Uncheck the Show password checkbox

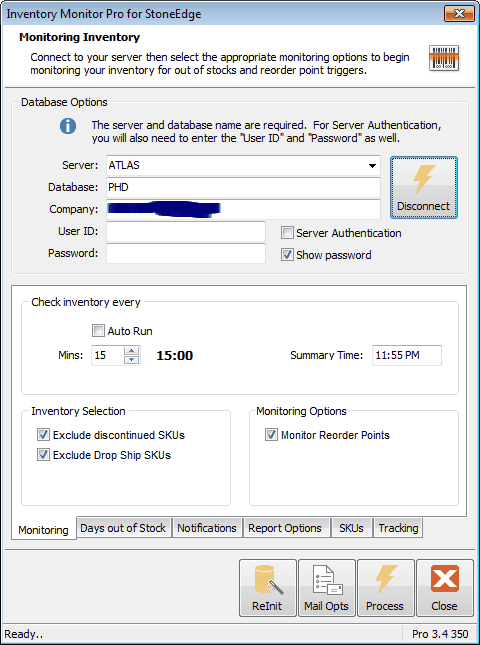287,255
